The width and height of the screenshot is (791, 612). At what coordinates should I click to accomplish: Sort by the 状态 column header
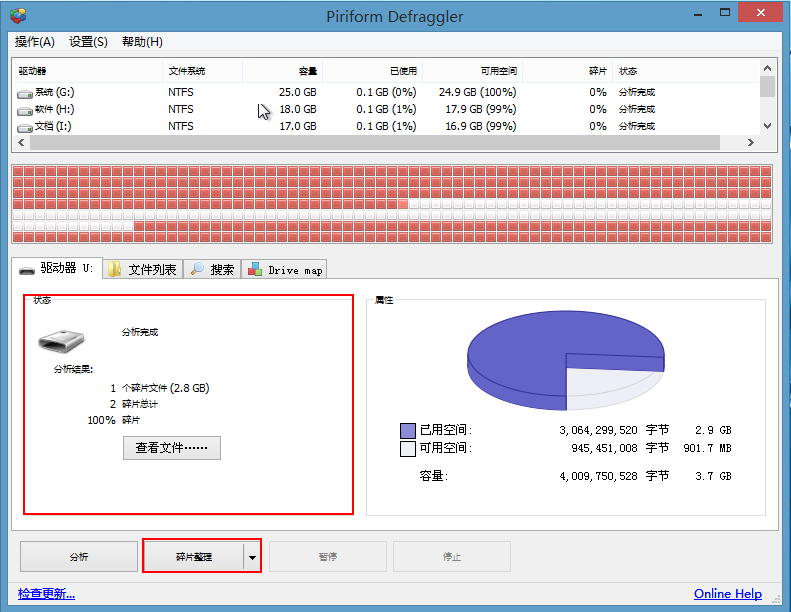686,71
